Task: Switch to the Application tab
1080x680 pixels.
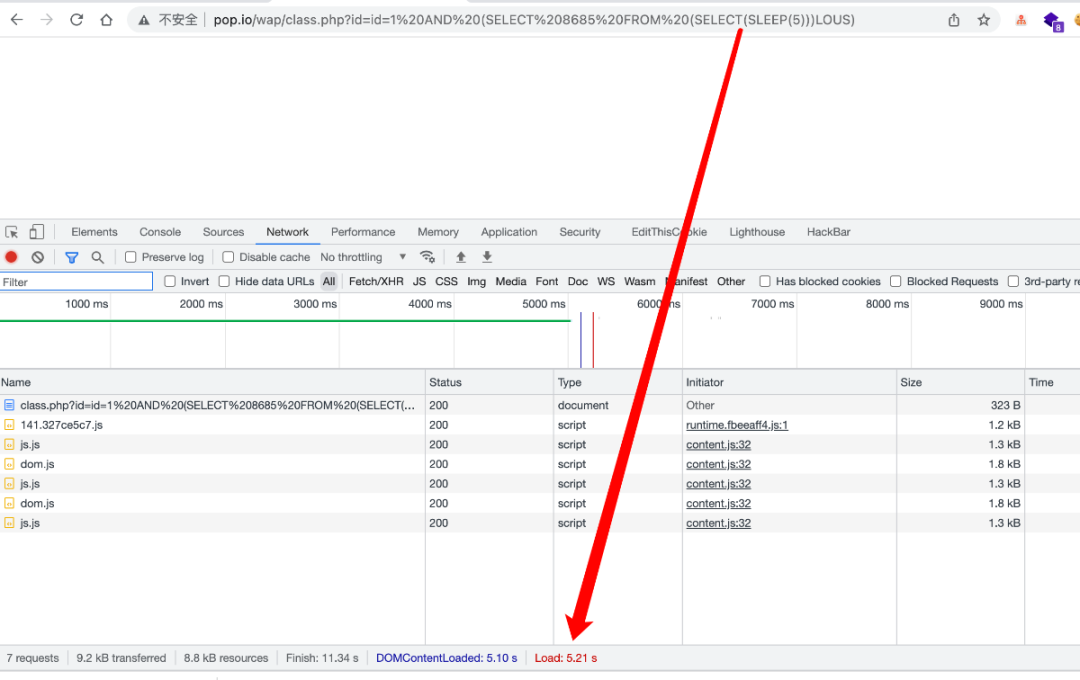Action: [x=509, y=232]
